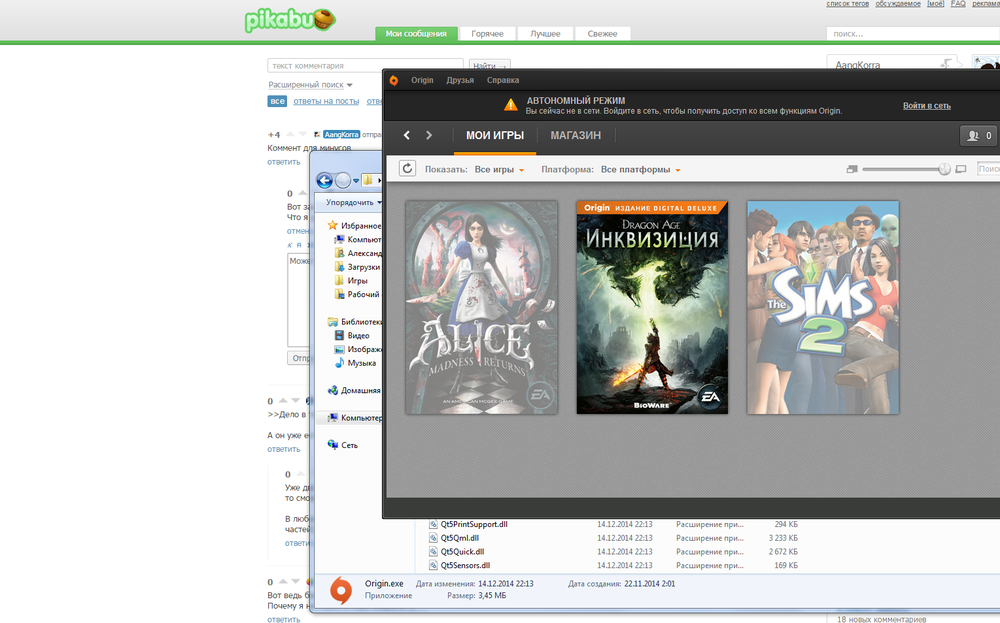Select Сеть in the Explorer sidebar
The height and width of the screenshot is (623, 1000).
(349, 445)
